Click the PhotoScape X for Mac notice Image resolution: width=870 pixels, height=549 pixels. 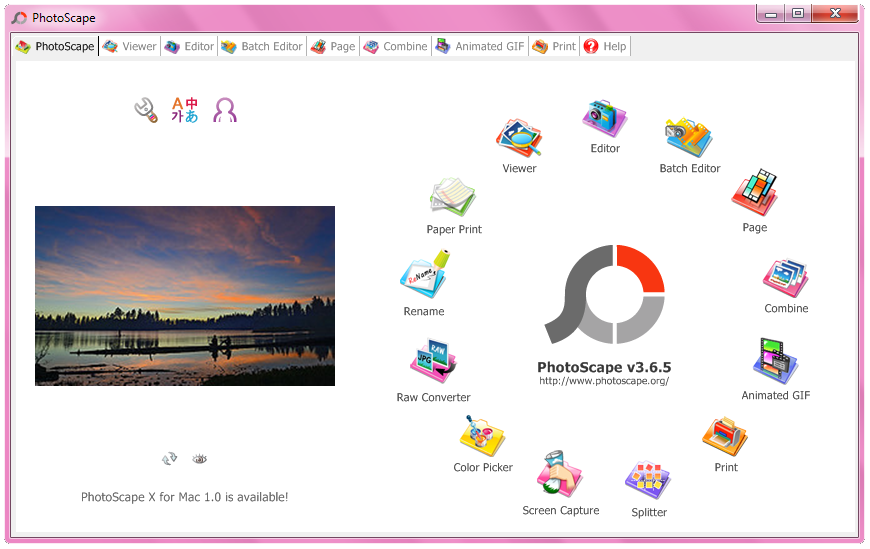(x=184, y=497)
